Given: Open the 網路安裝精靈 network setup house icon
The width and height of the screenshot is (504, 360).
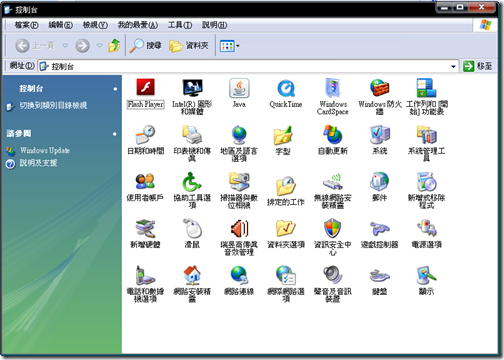Looking at the screenshot, I should [x=192, y=275].
